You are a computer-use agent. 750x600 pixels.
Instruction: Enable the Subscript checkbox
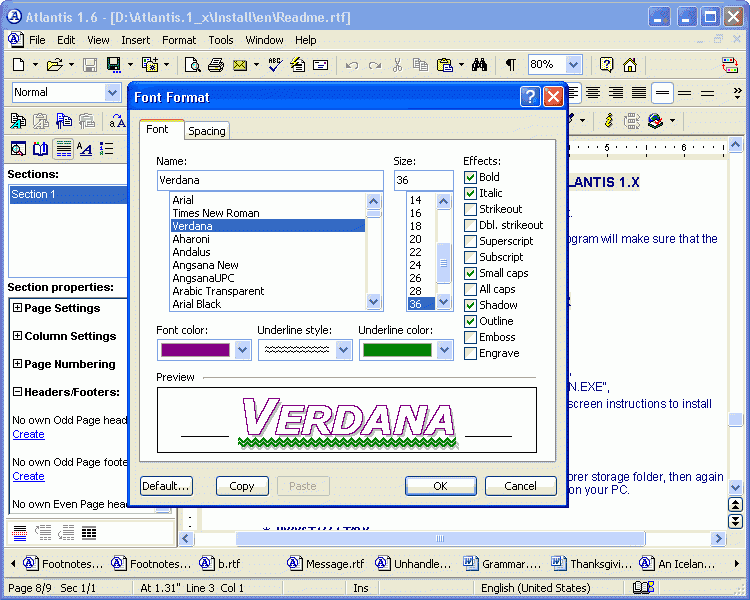click(x=470, y=257)
